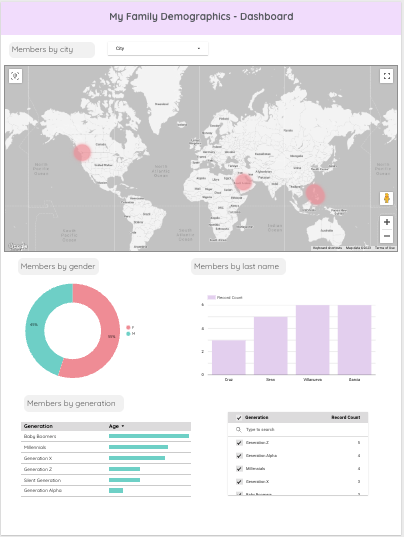Open the City filter dropdown

158,49
